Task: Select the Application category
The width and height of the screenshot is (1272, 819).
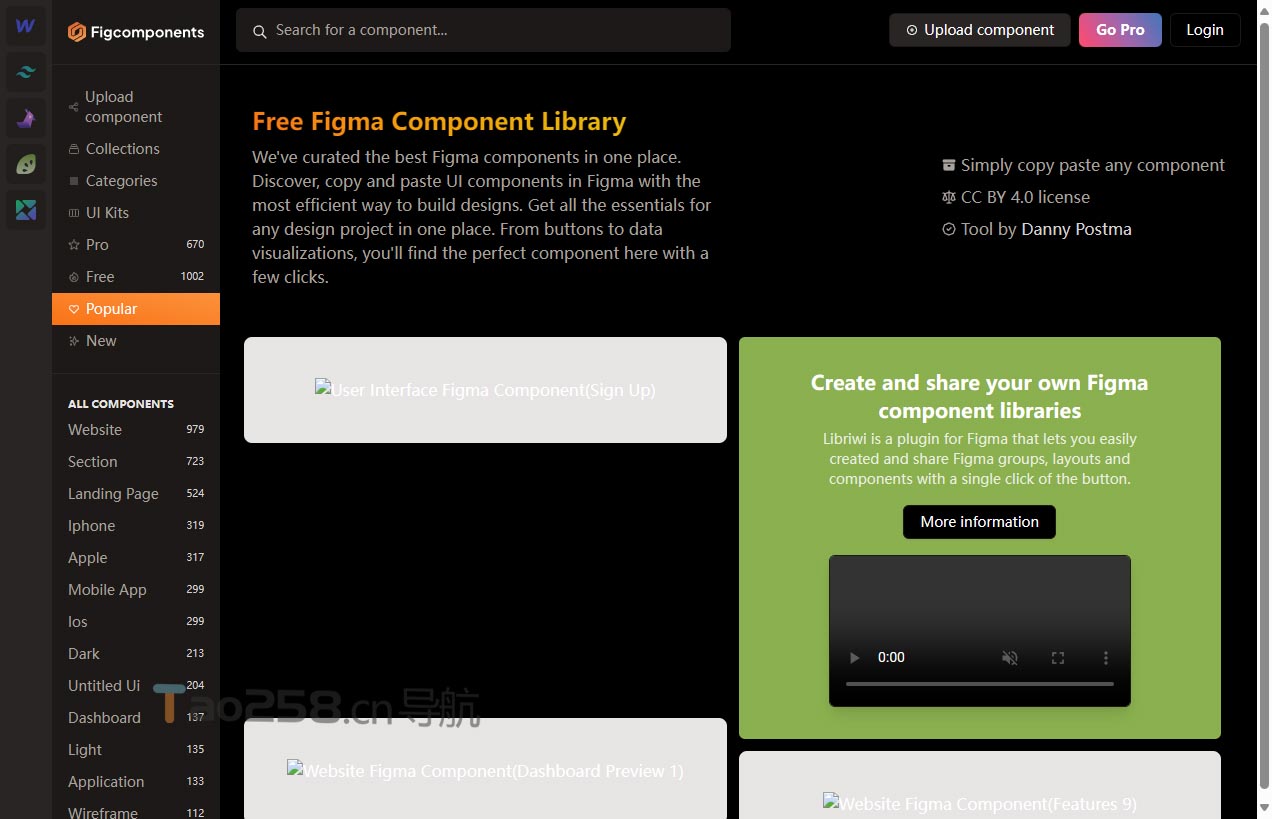Action: [136, 782]
